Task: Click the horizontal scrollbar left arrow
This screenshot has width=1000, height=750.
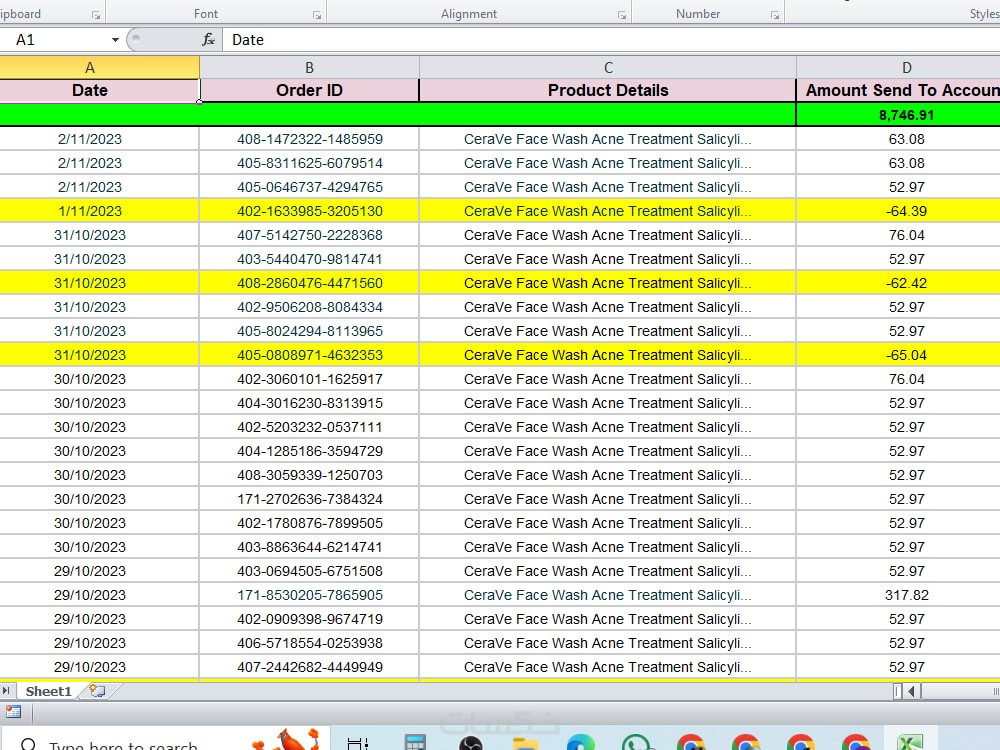Action: click(x=911, y=691)
